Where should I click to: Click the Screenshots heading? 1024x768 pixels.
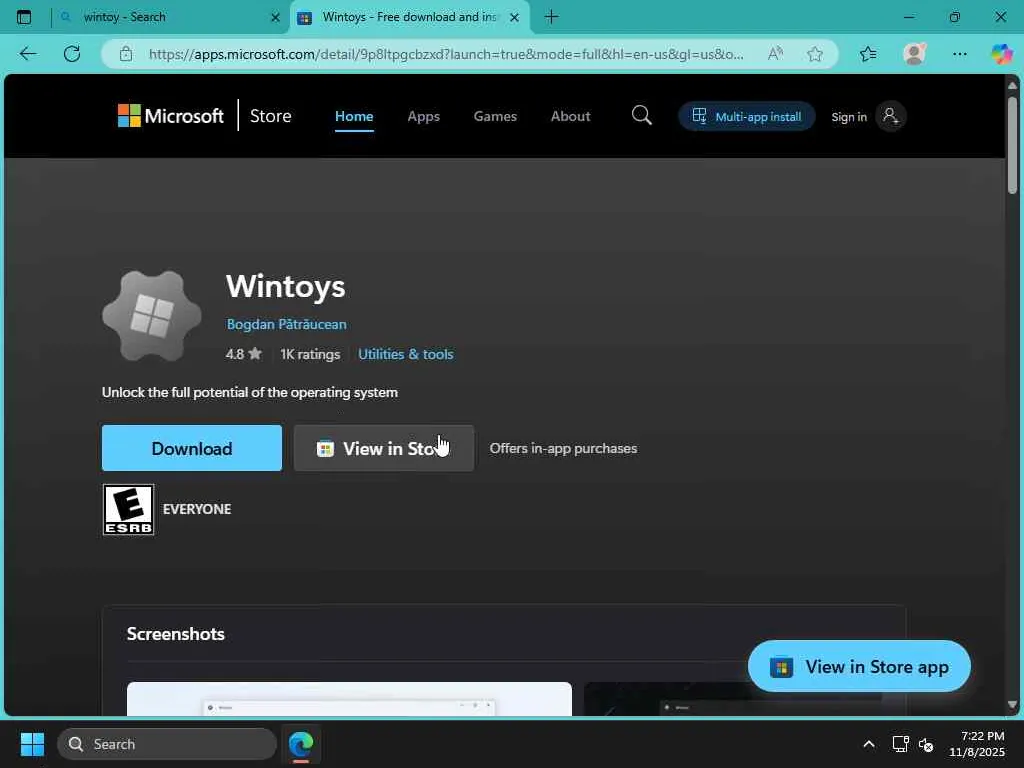click(176, 633)
